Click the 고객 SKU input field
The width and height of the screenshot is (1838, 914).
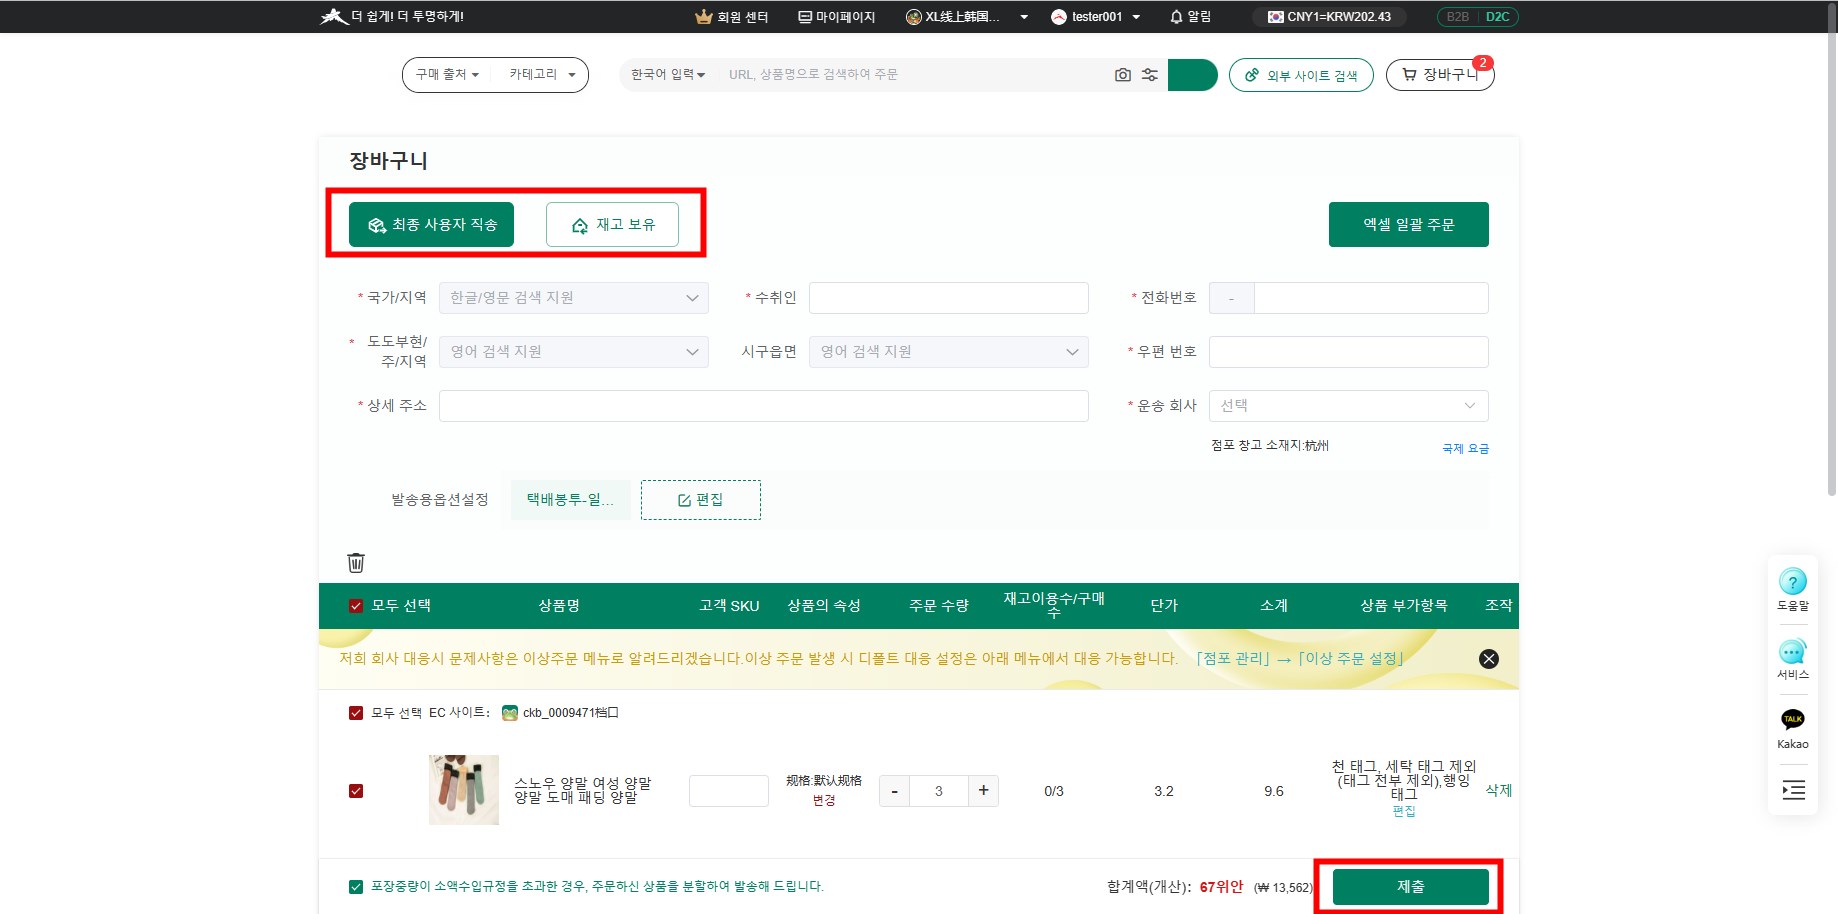click(729, 791)
